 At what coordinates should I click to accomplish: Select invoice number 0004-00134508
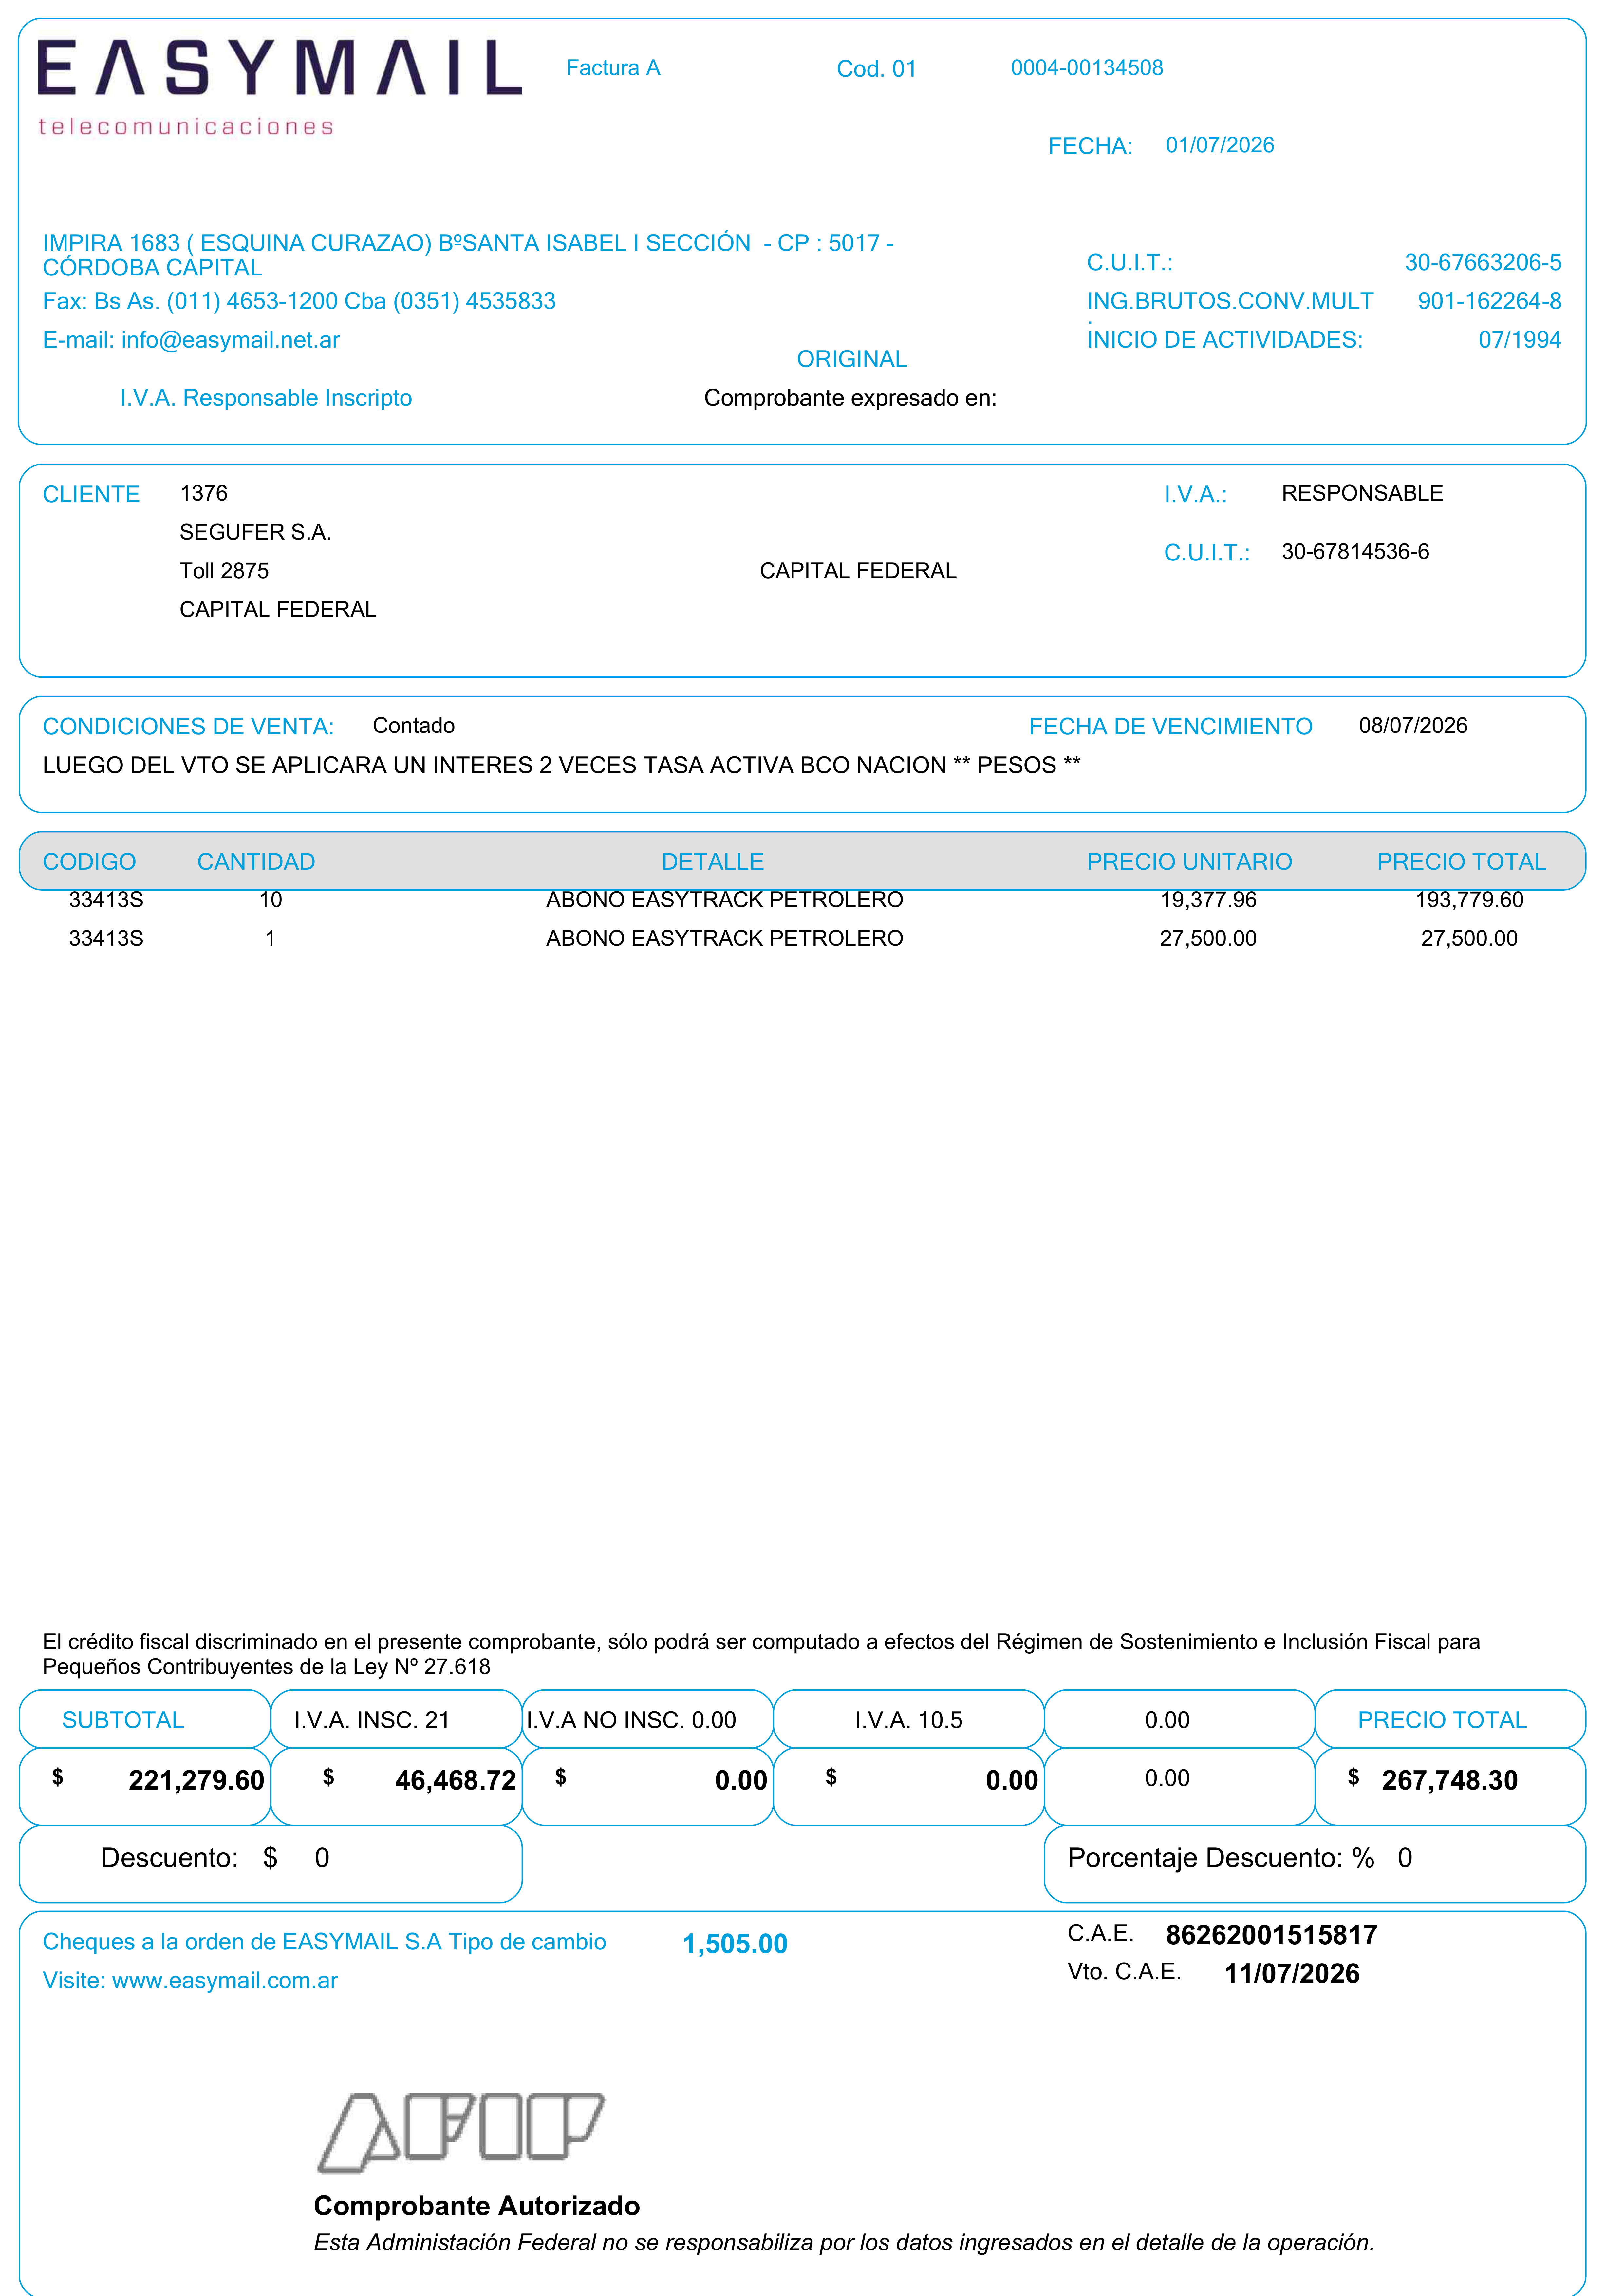click(1087, 68)
